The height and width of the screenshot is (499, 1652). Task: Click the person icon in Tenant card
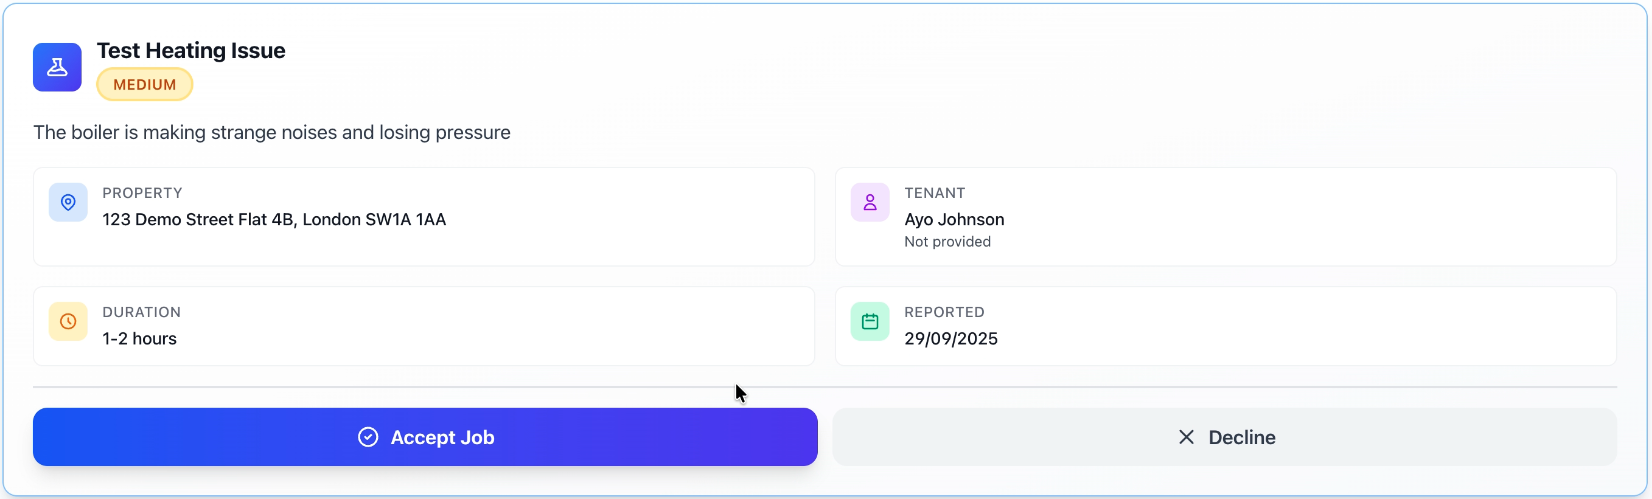[870, 202]
